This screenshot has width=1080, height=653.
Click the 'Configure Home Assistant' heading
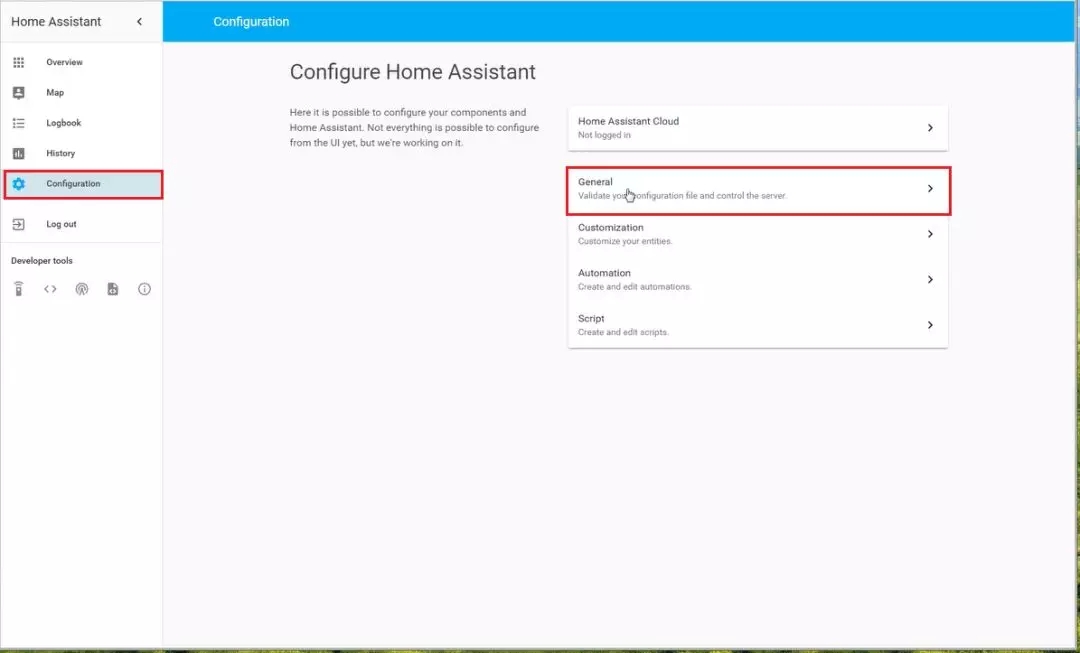tap(413, 72)
